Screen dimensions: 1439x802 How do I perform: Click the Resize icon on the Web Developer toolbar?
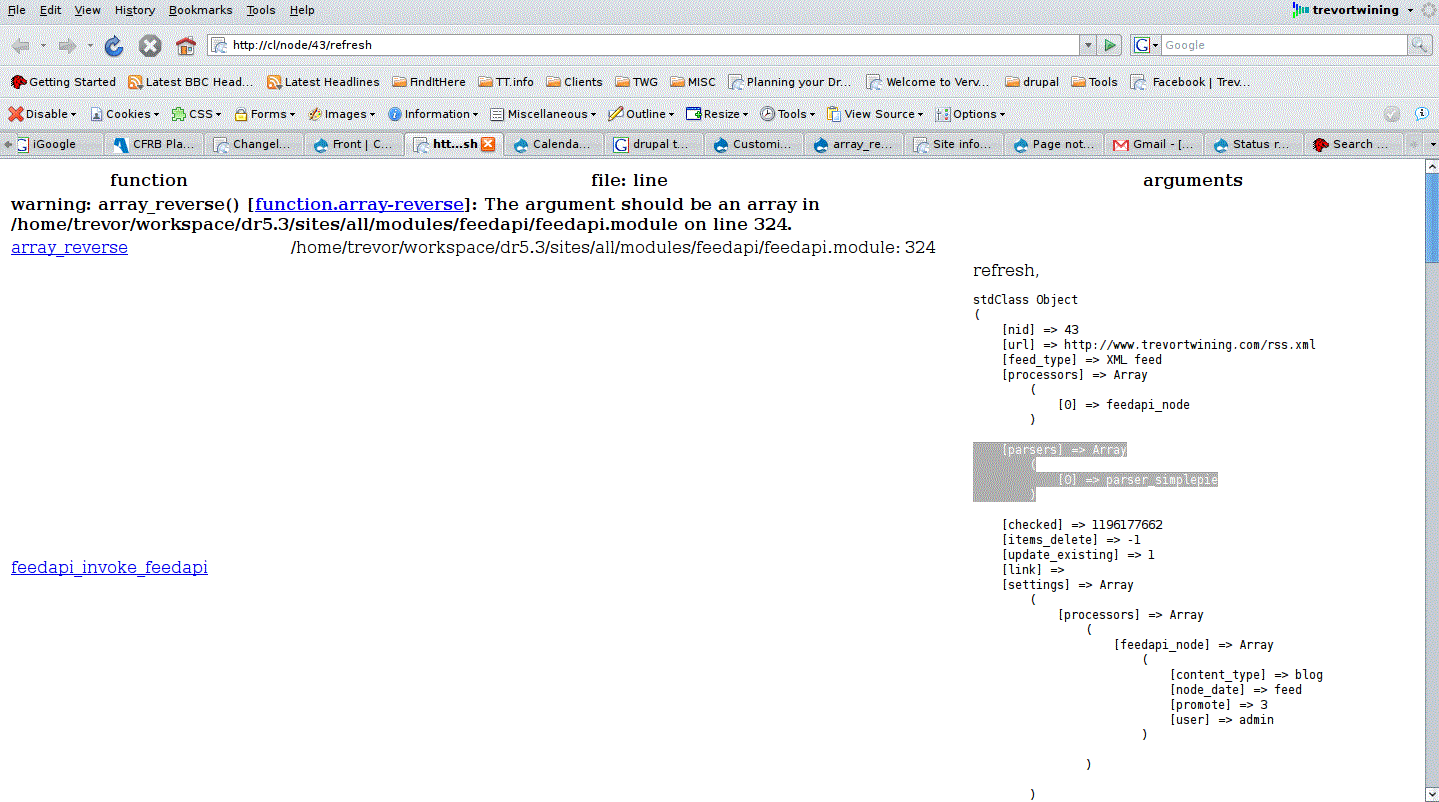pos(716,113)
